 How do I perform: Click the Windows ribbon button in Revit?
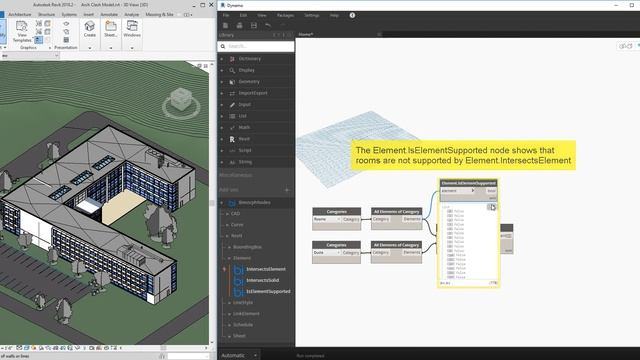tap(132, 29)
